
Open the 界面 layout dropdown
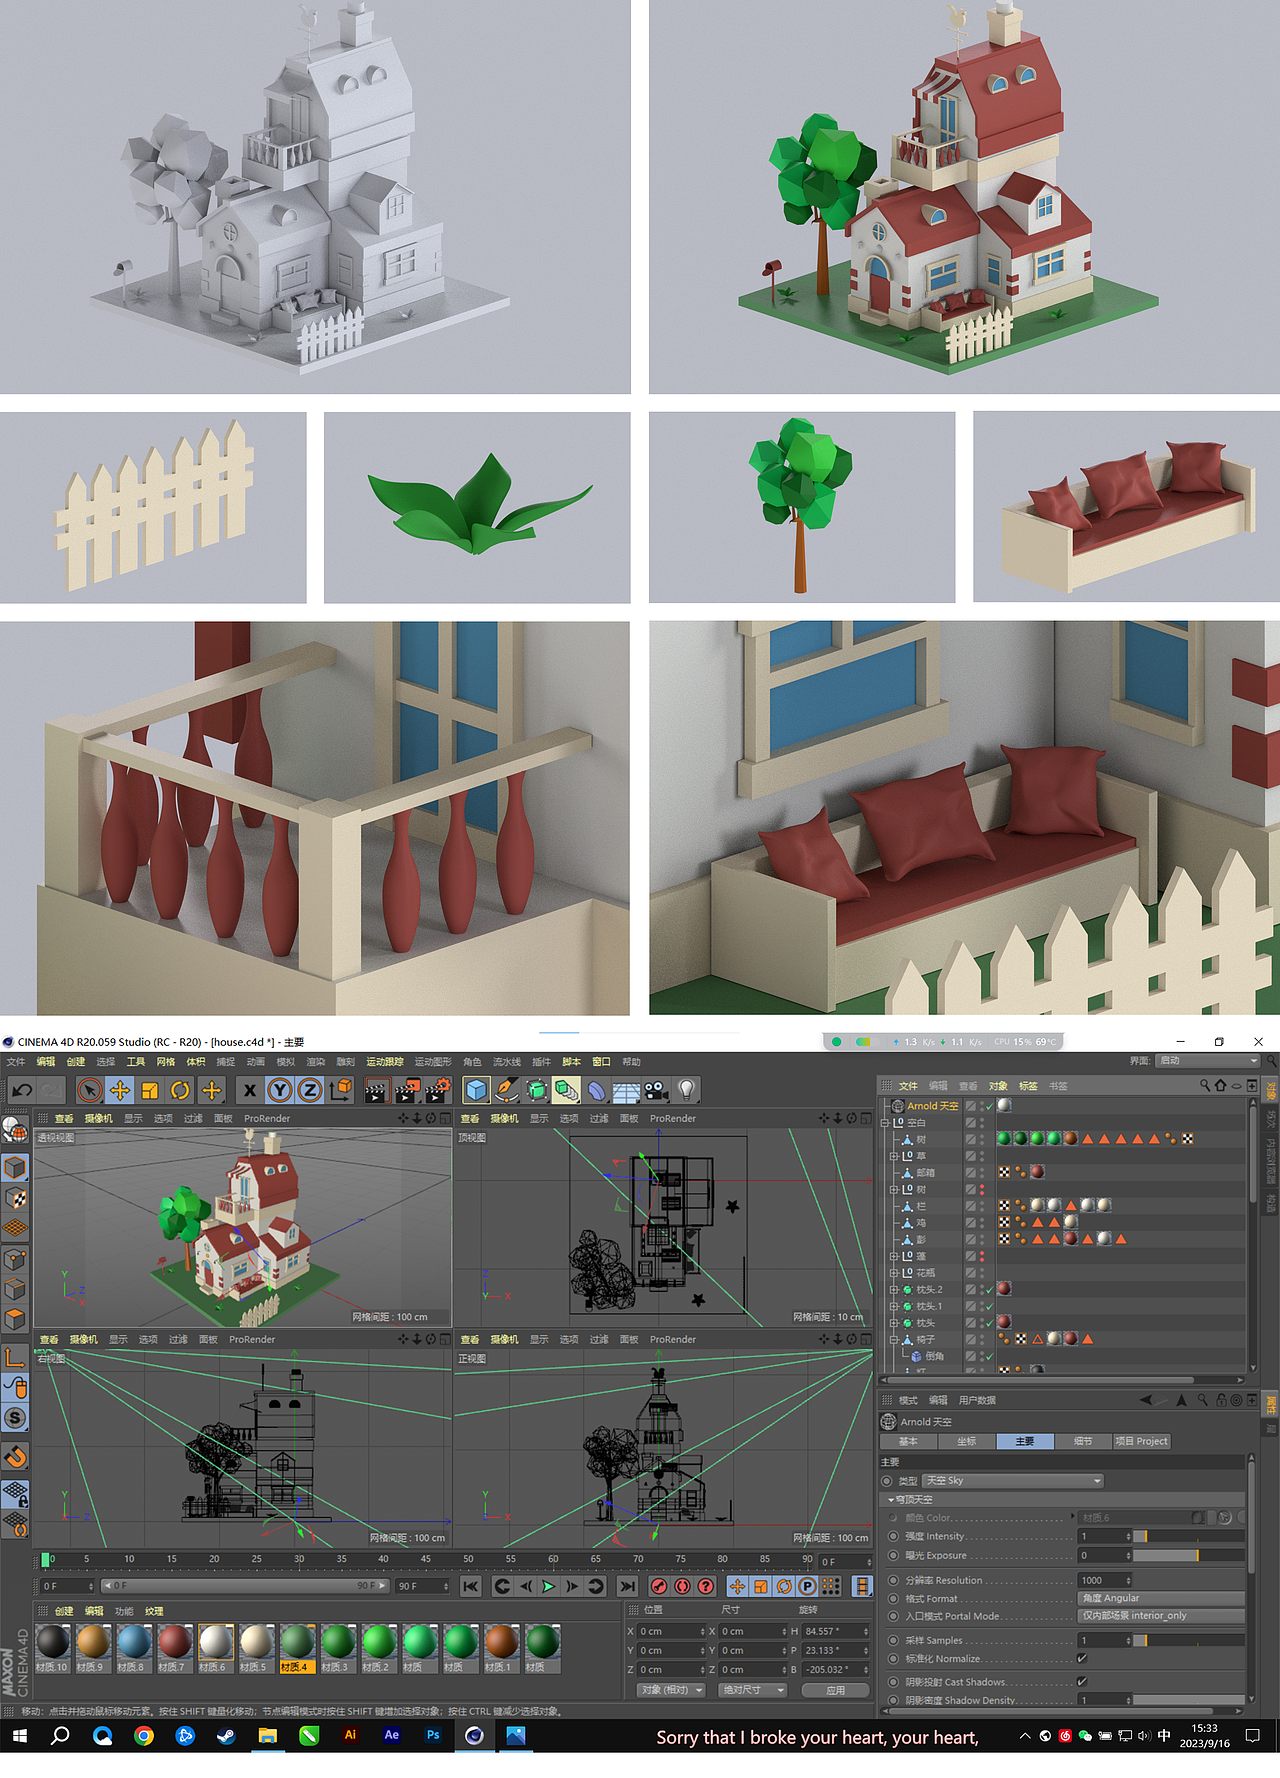tap(1207, 1060)
